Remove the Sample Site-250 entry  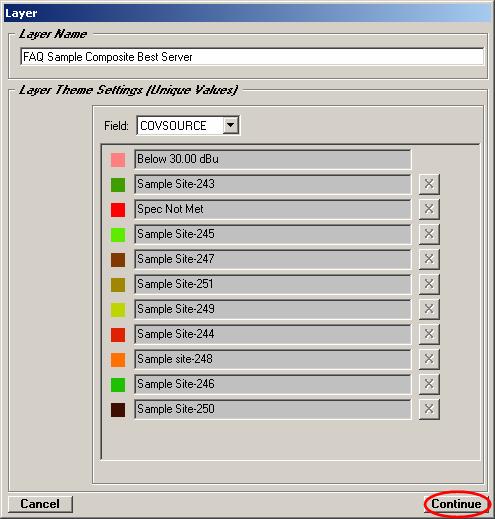429,409
